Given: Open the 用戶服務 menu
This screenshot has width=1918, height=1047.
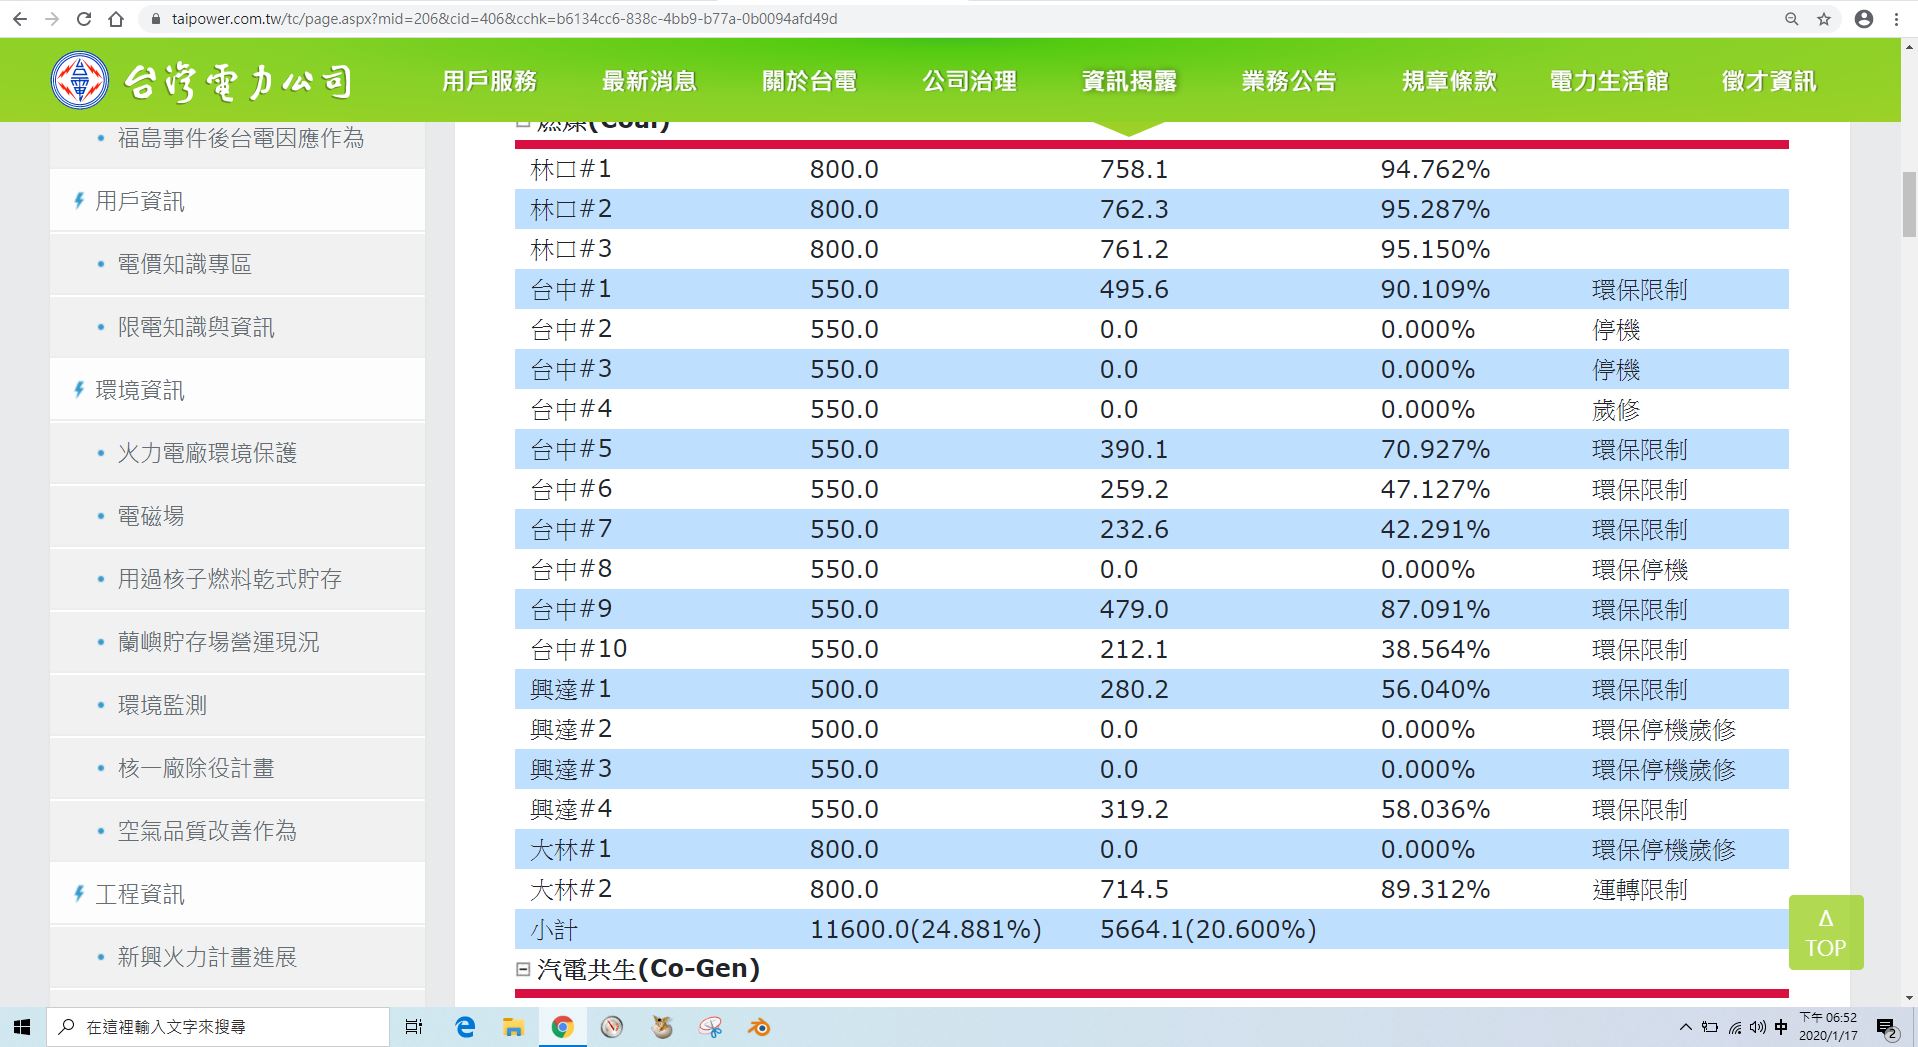Looking at the screenshot, I should click(x=489, y=81).
